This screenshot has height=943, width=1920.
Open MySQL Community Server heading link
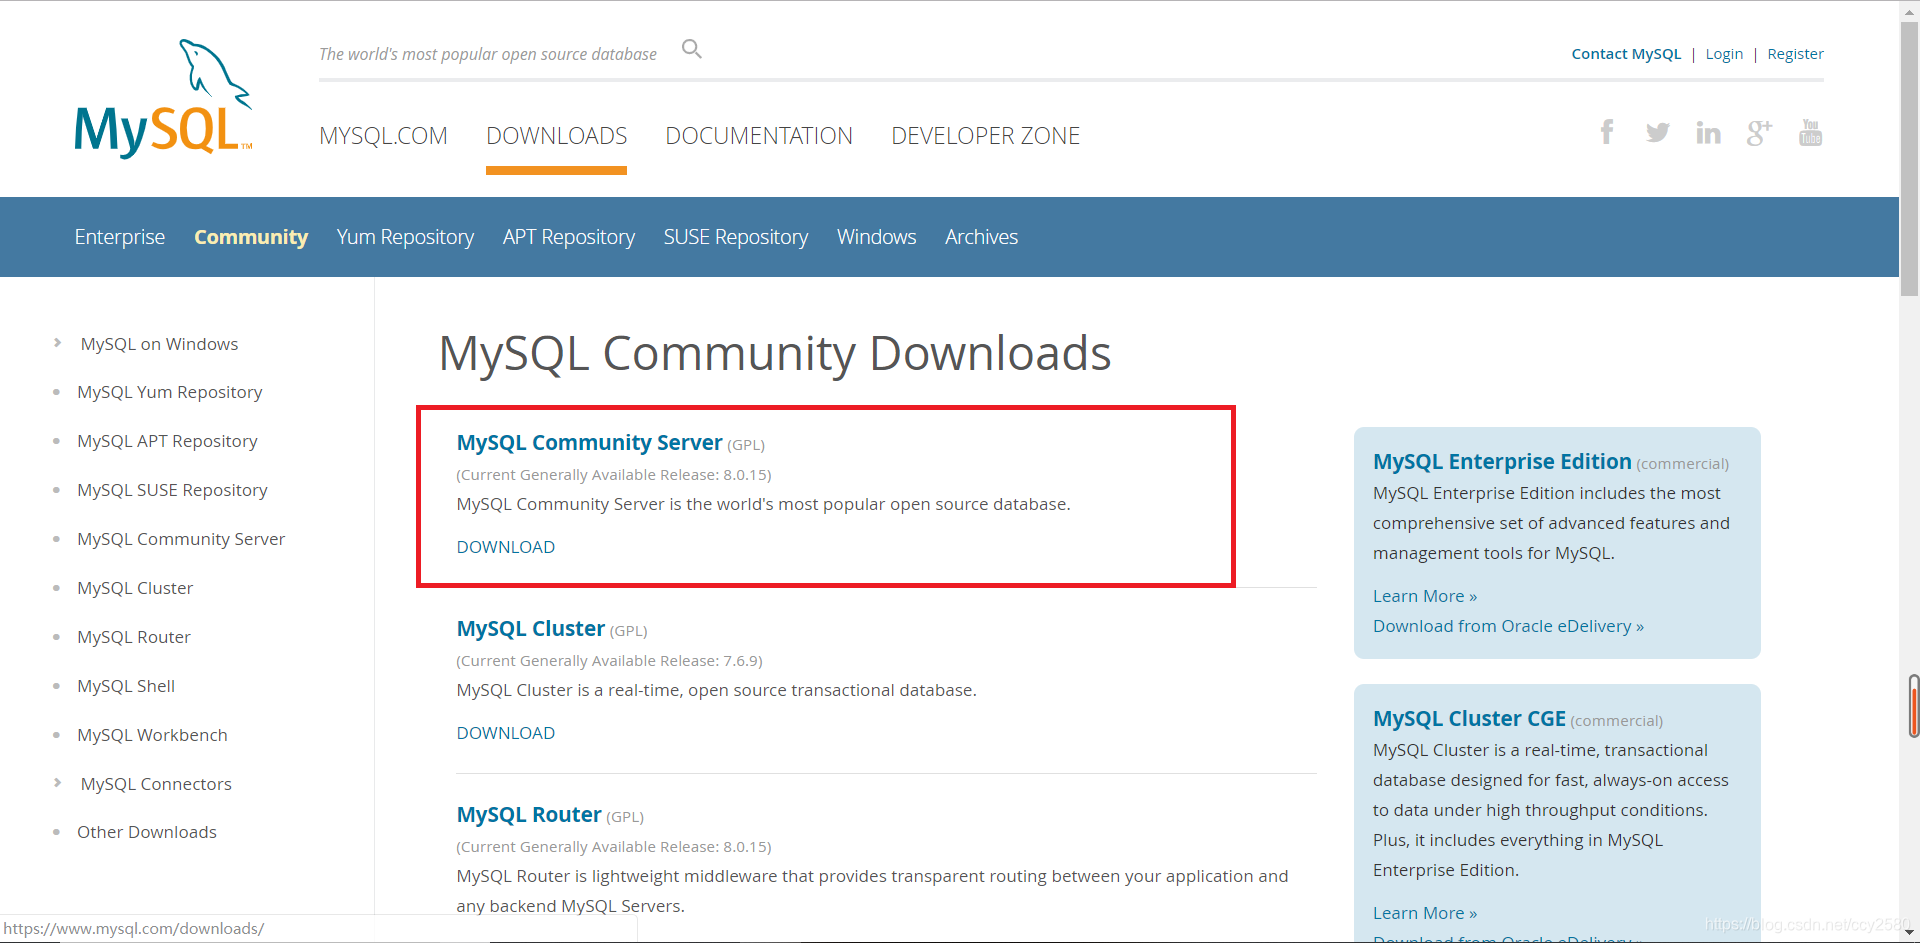click(x=589, y=443)
